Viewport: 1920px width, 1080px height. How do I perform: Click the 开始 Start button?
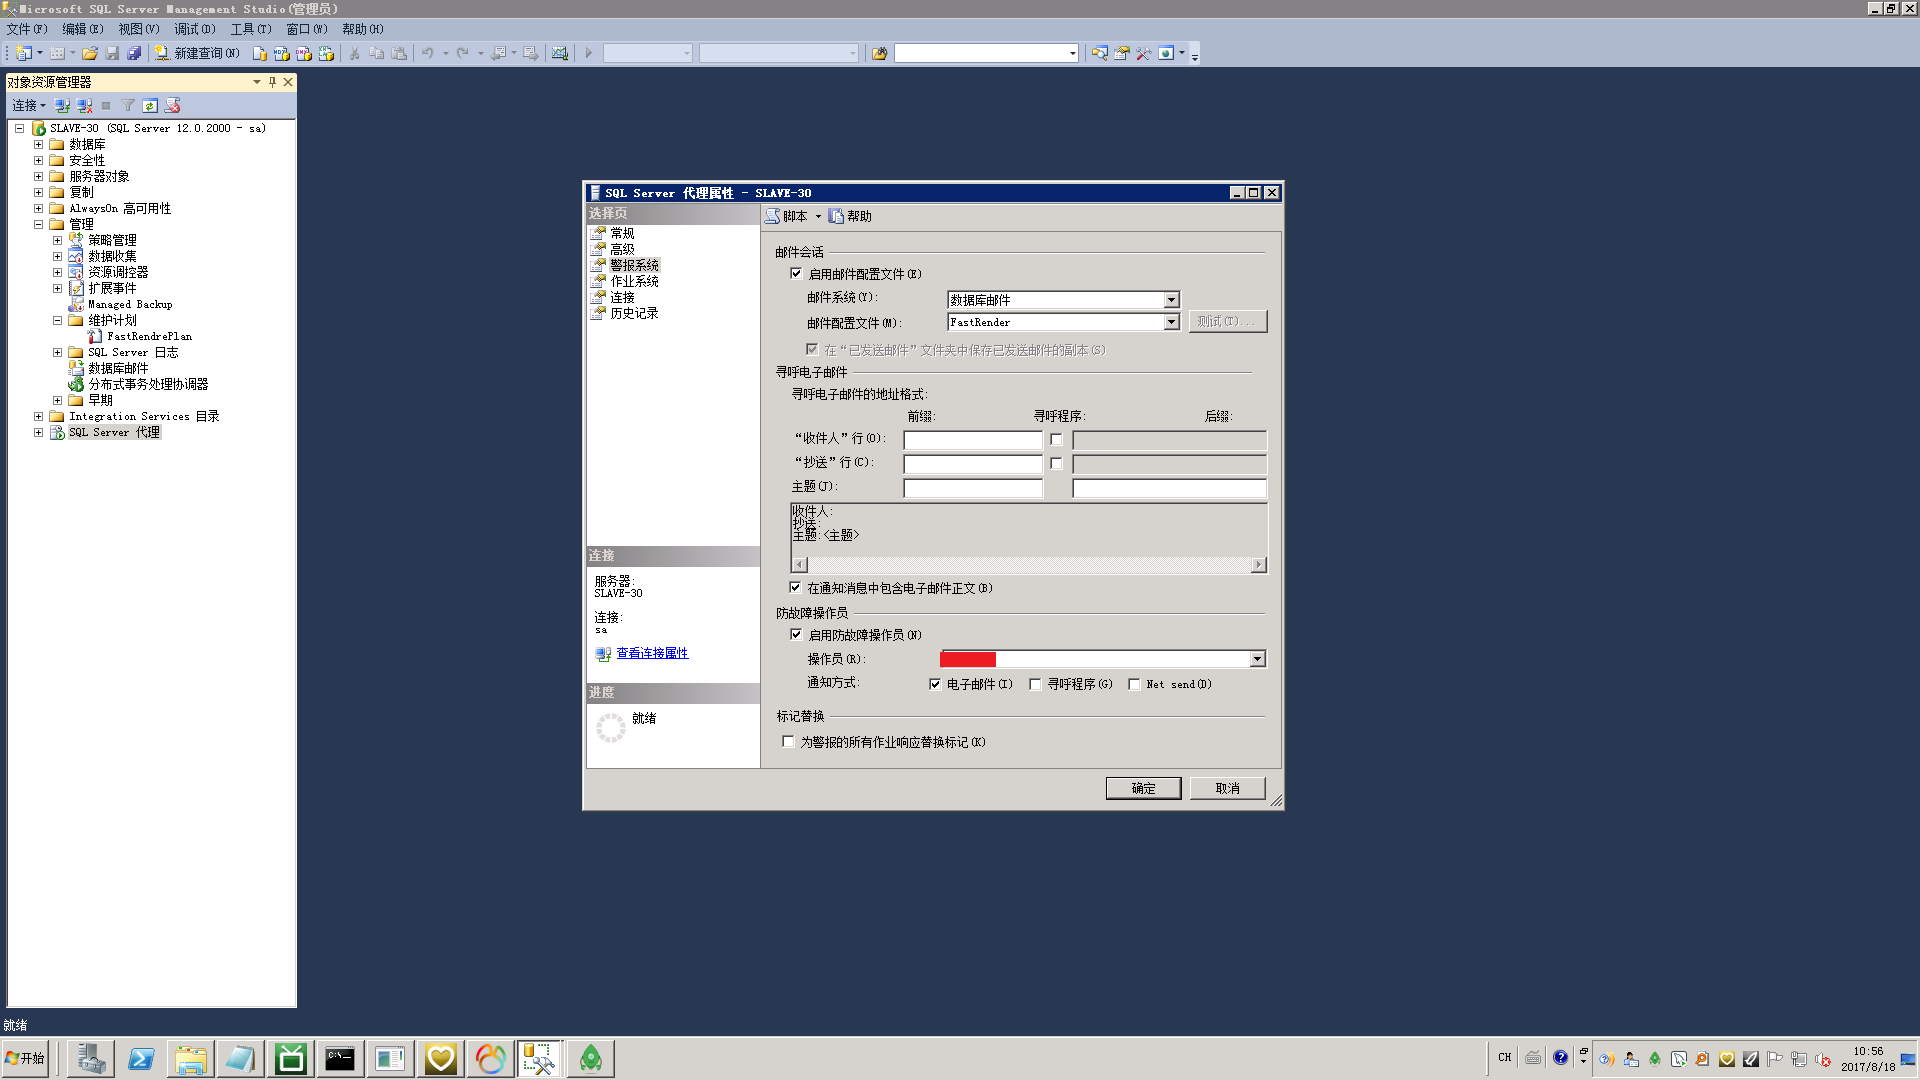25,1058
